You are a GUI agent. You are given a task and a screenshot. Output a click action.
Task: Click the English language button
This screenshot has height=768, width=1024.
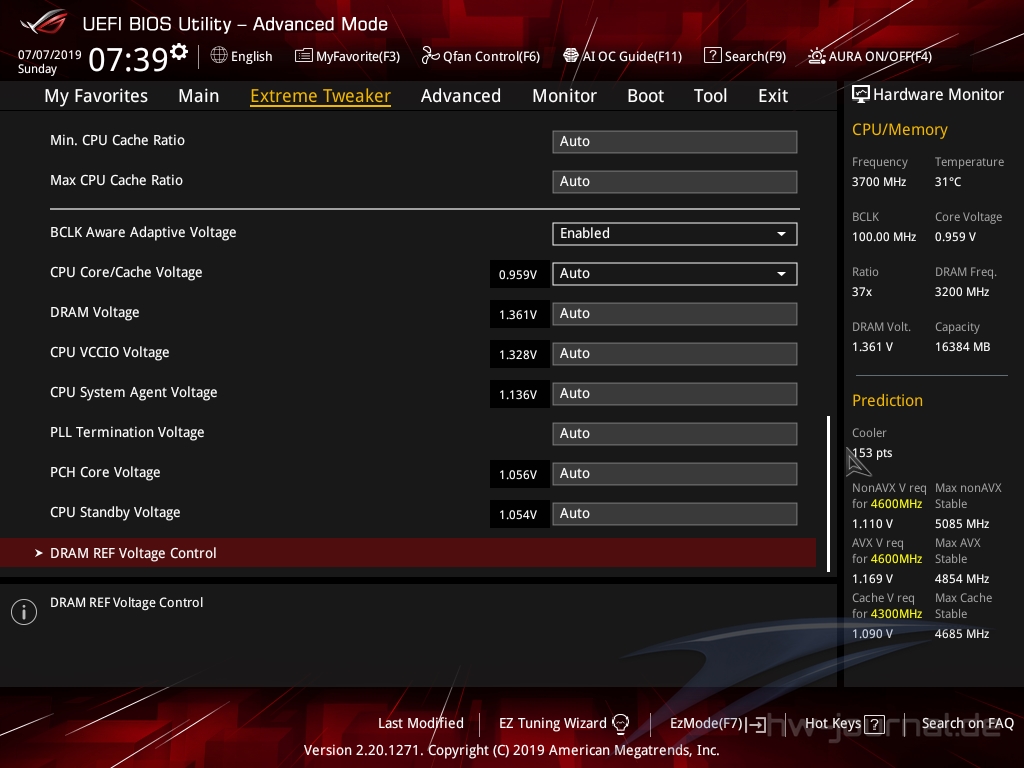(x=242, y=56)
